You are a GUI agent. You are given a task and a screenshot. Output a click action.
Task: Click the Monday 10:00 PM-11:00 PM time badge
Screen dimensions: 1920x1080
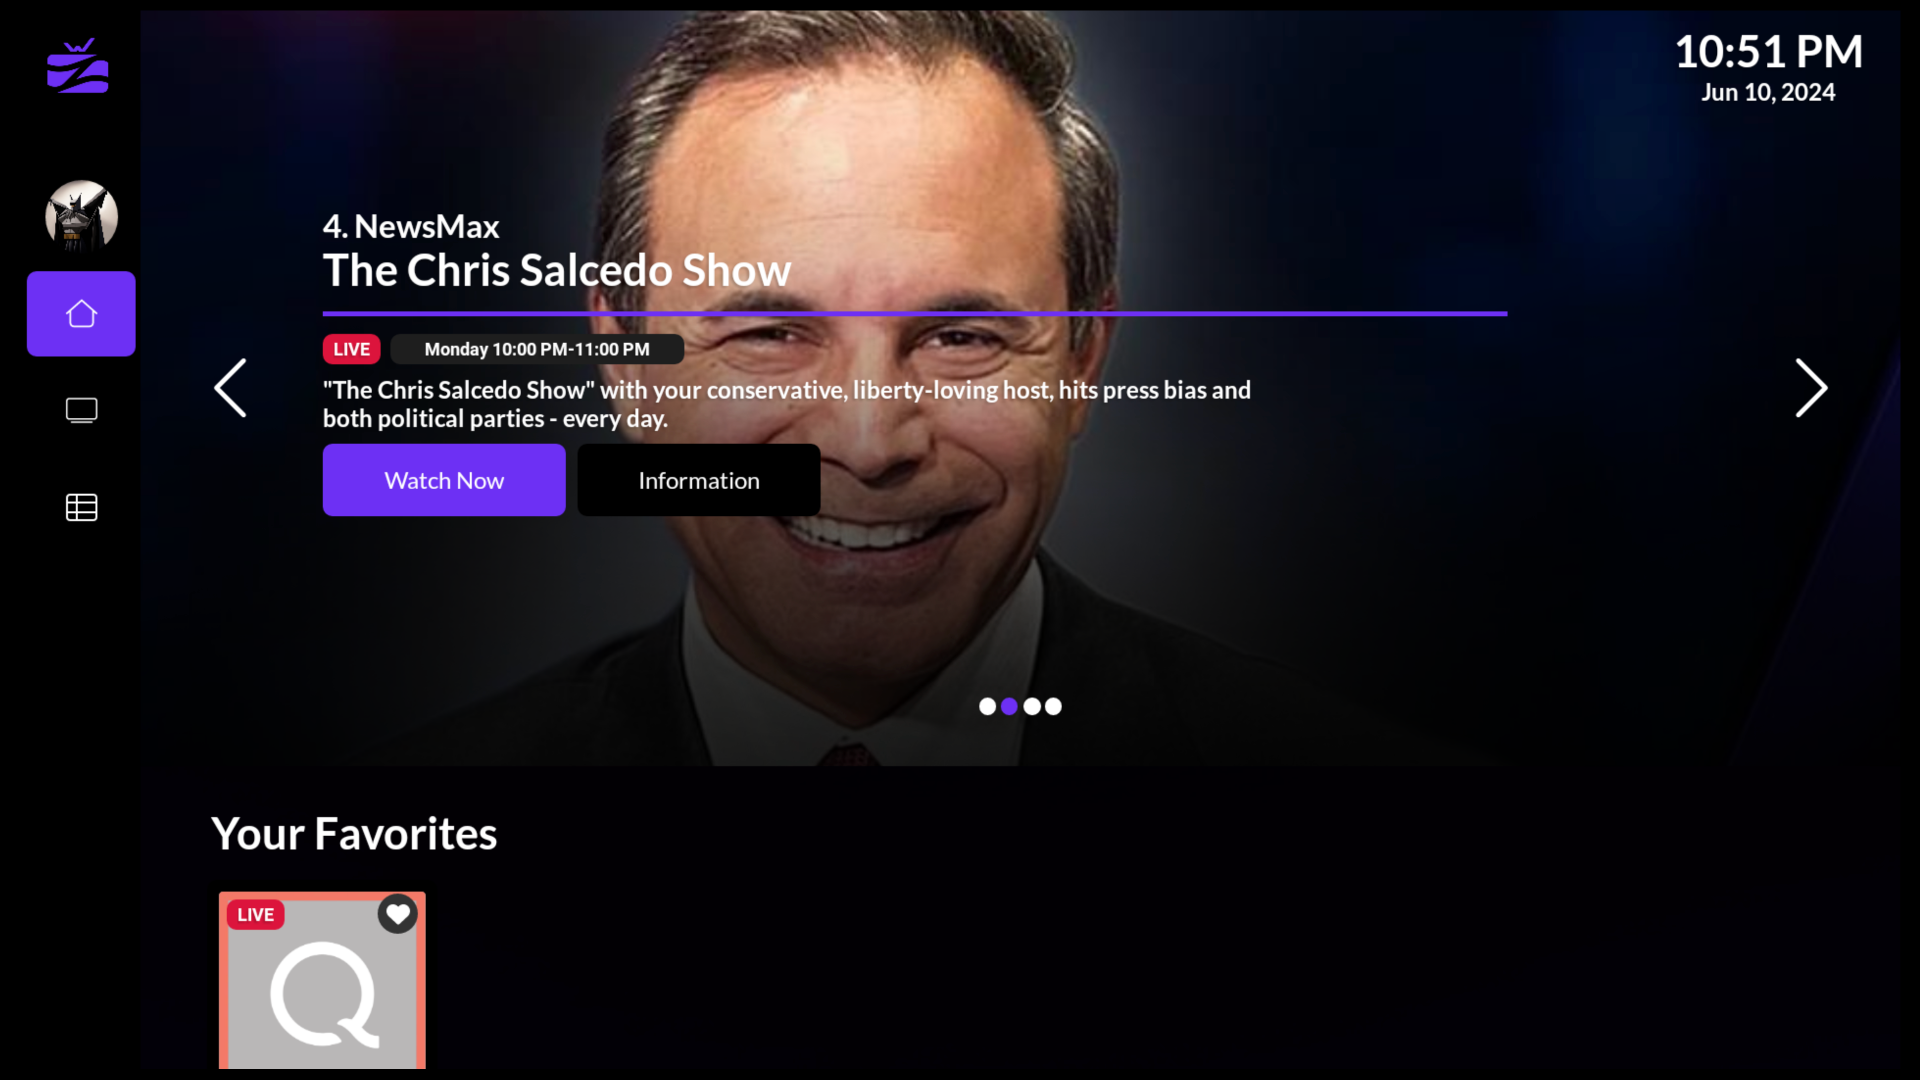[537, 350]
